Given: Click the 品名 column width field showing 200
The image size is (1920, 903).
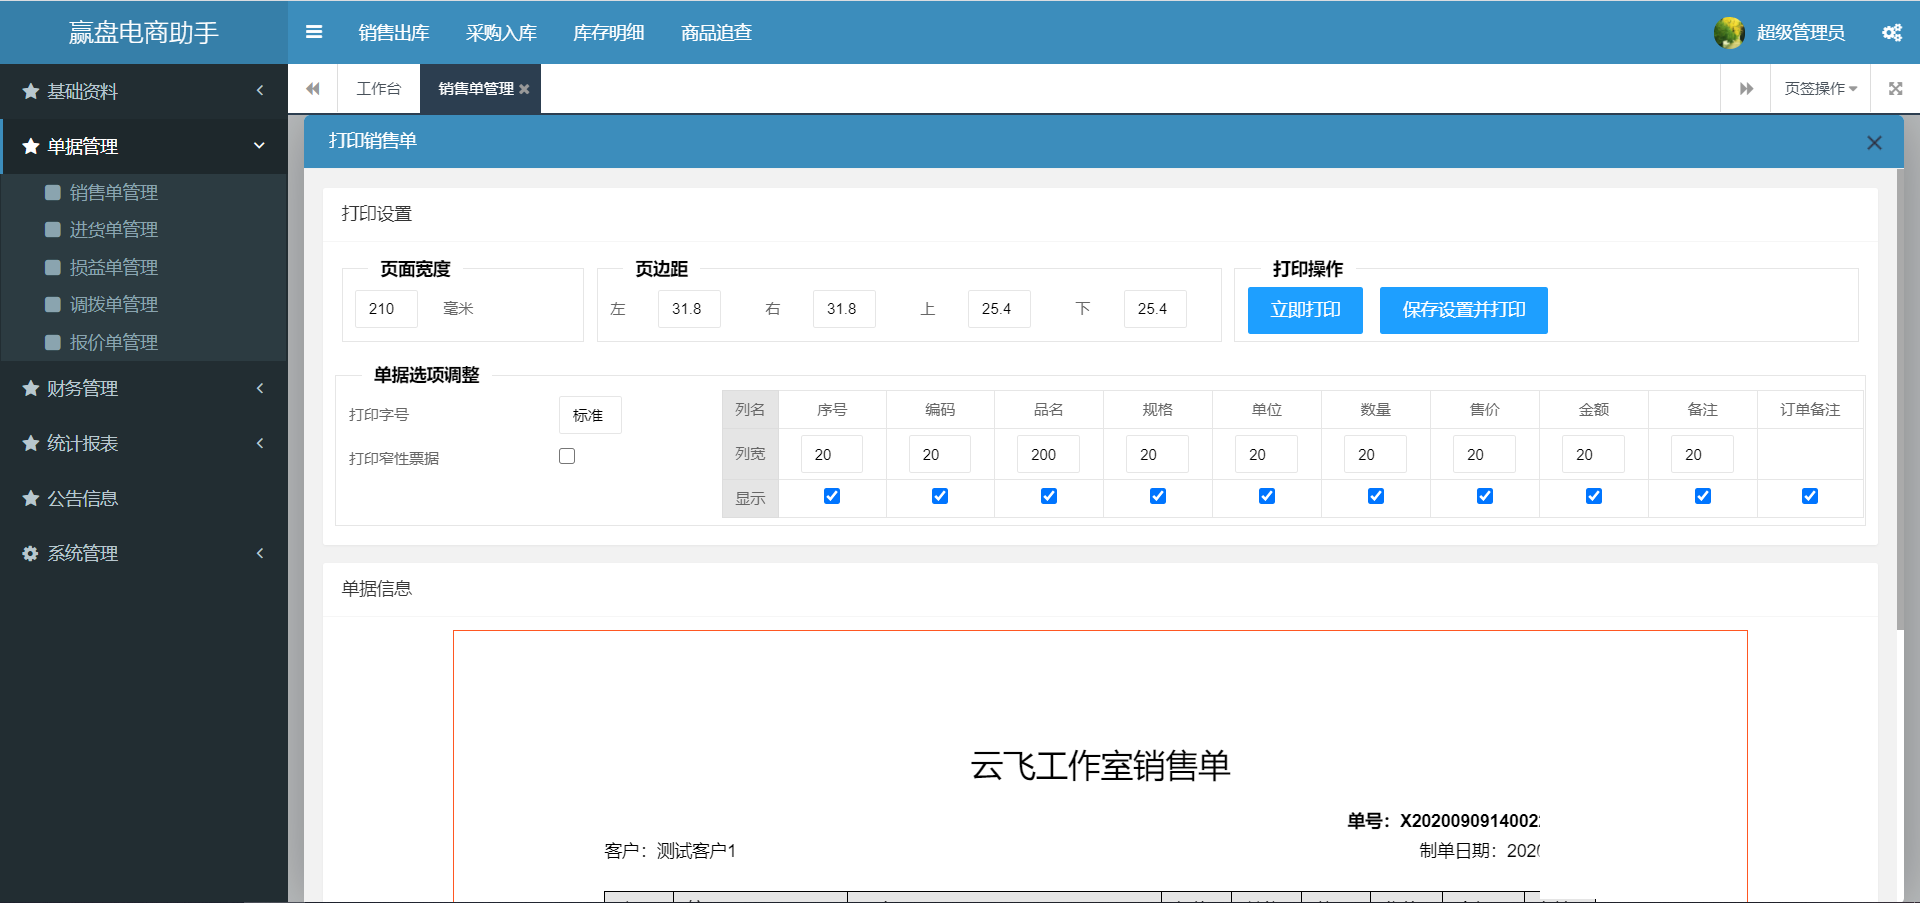Looking at the screenshot, I should [x=1048, y=454].
